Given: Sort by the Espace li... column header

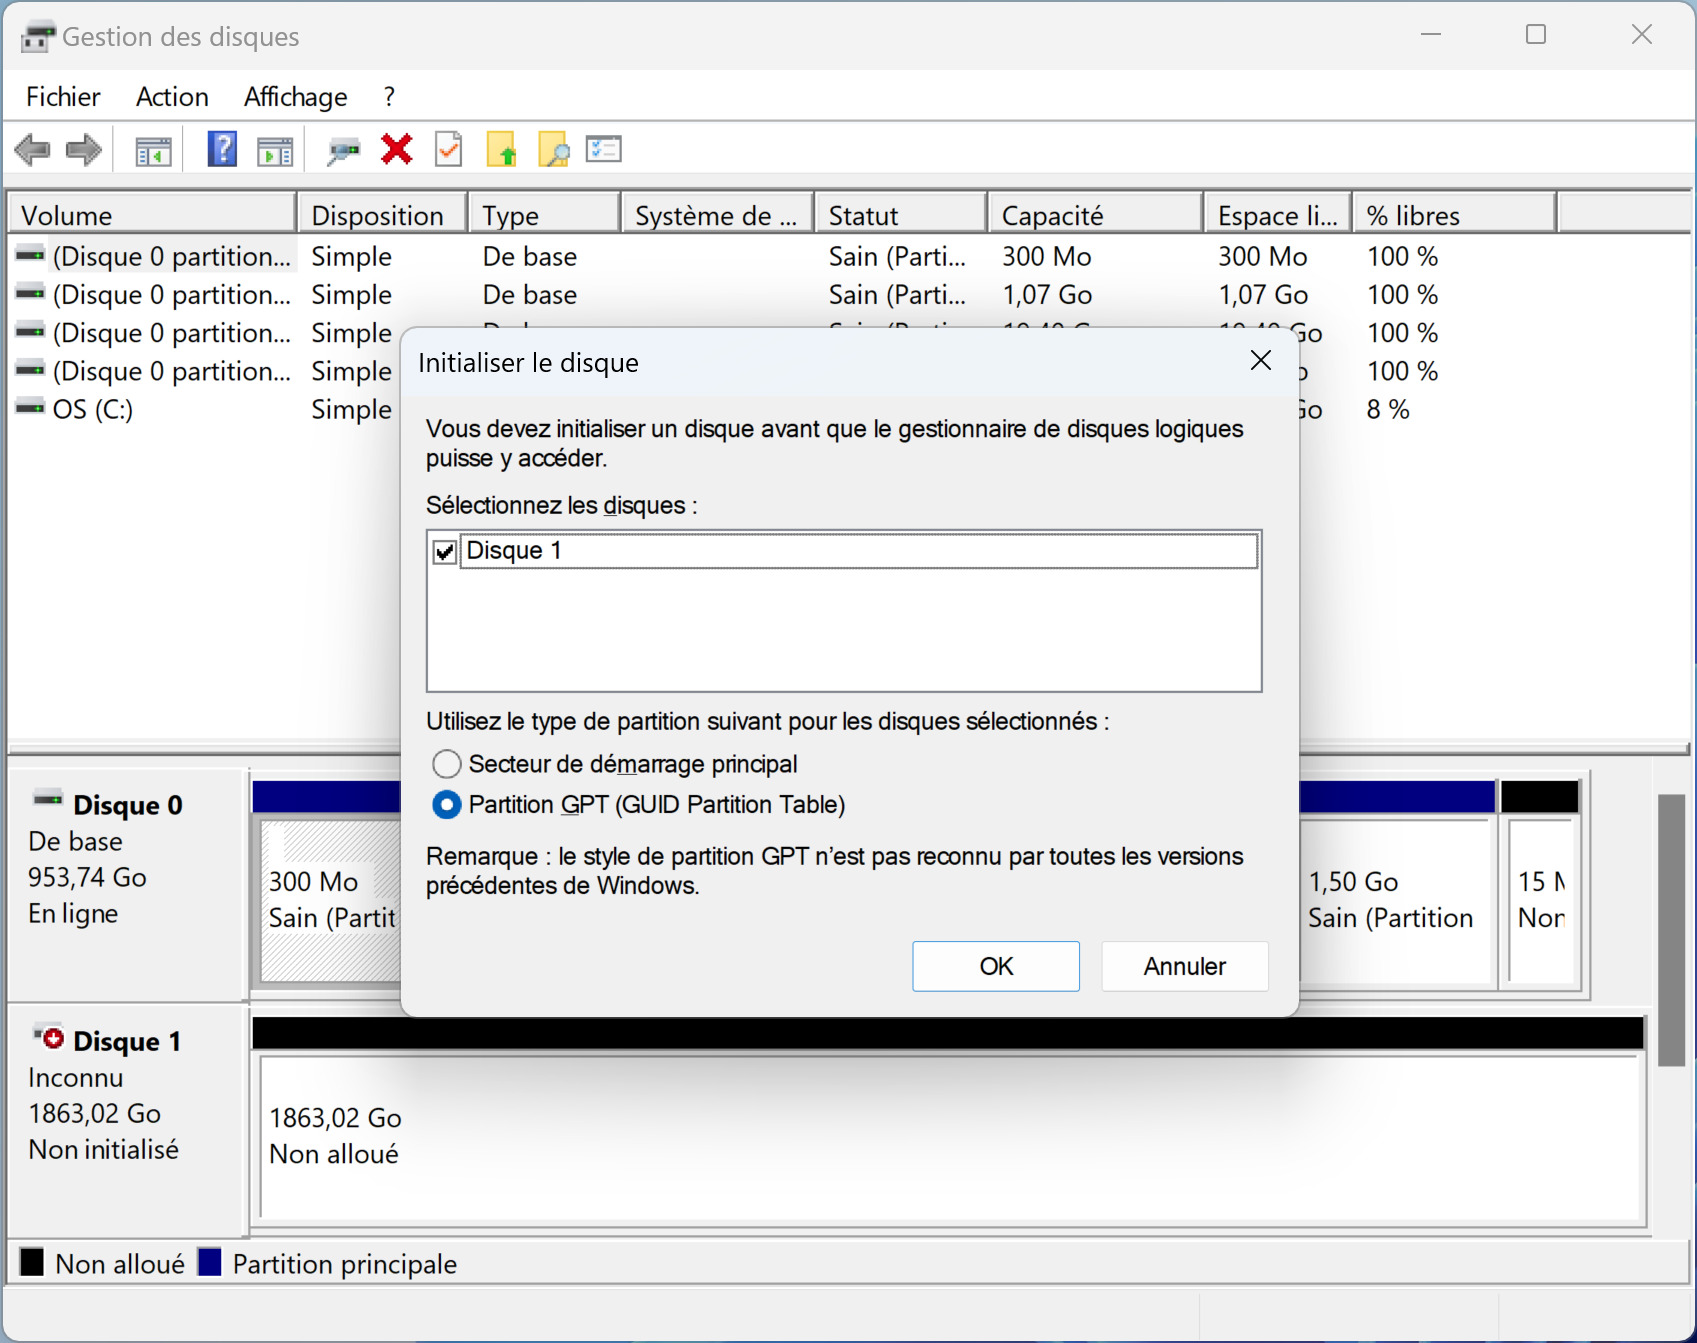Looking at the screenshot, I should click(x=1279, y=215).
